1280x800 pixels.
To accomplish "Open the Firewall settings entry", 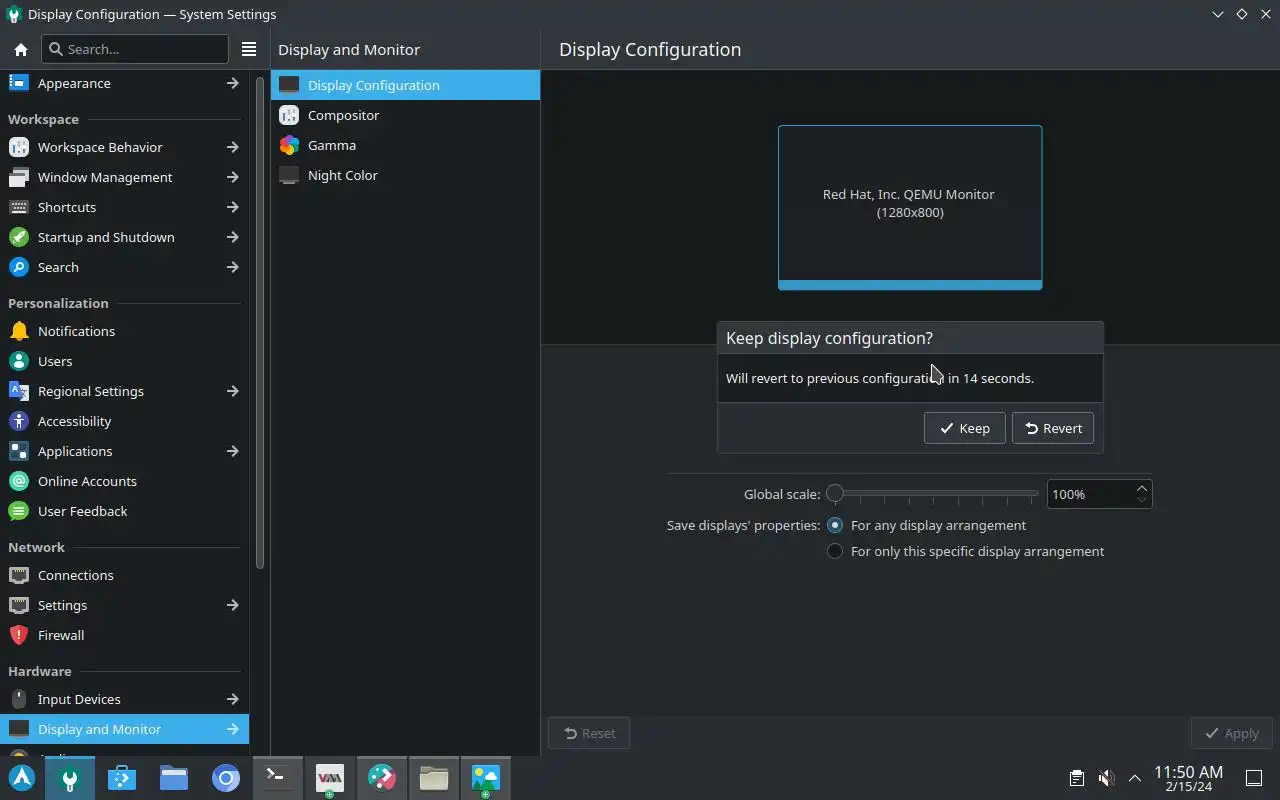I will pyautogui.click(x=124, y=635).
